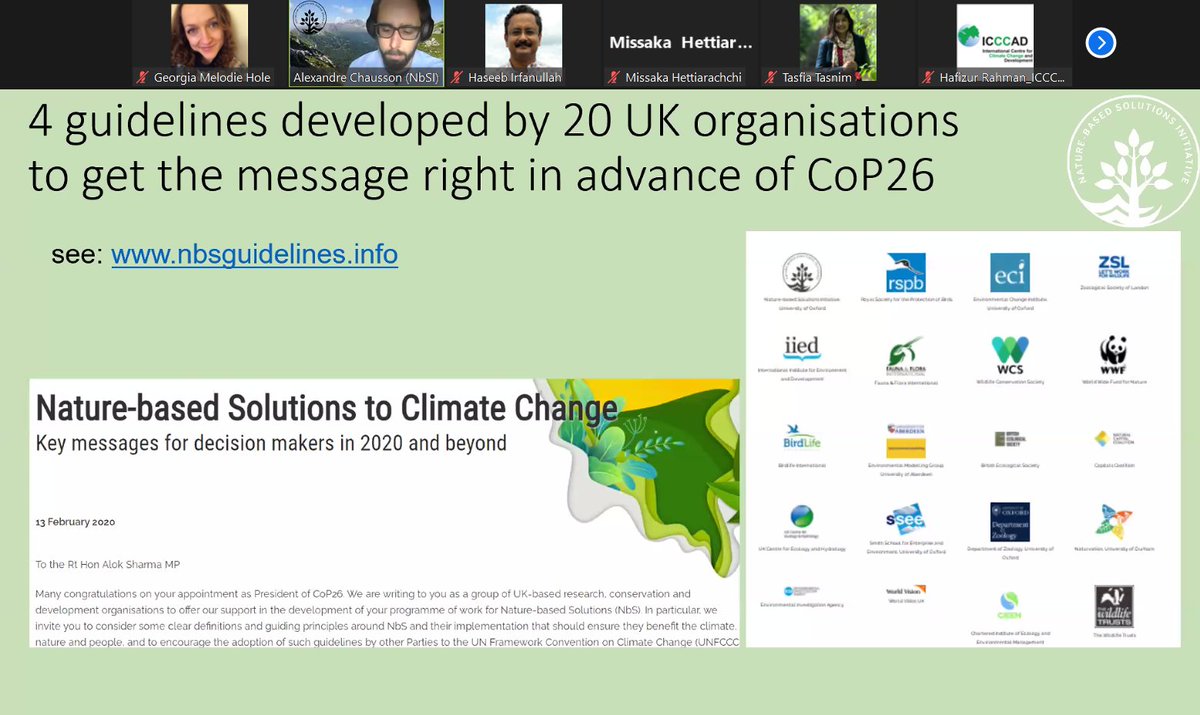
Task: Click the ZSL logo
Action: pos(1113,268)
